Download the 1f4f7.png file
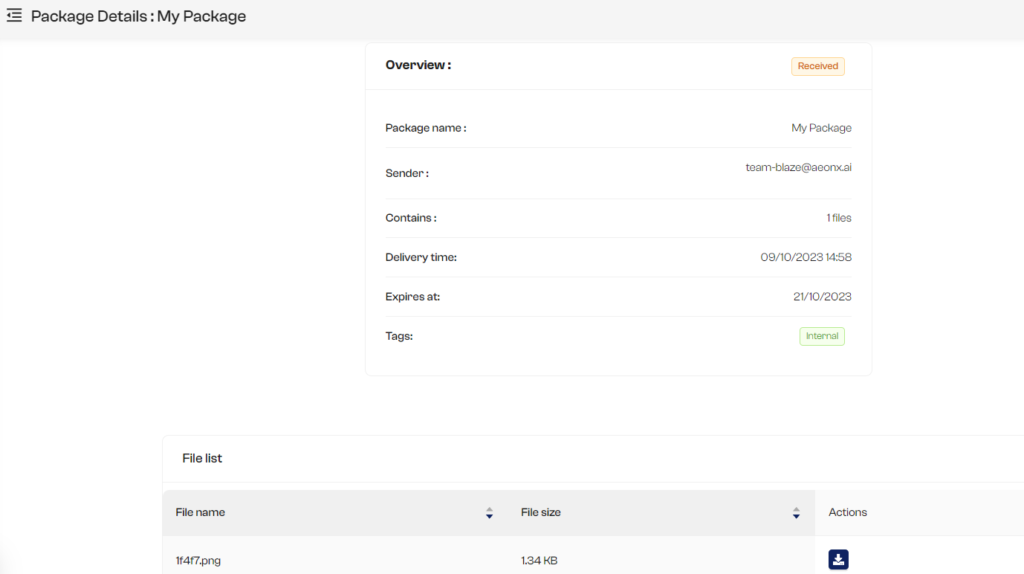1024x574 pixels. (839, 560)
